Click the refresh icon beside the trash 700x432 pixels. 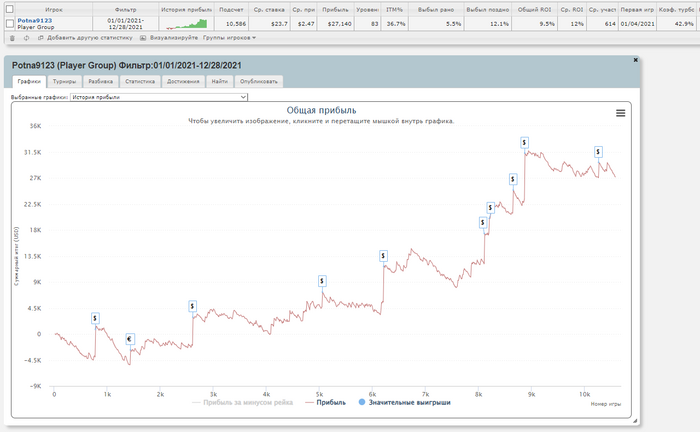tap(26, 38)
